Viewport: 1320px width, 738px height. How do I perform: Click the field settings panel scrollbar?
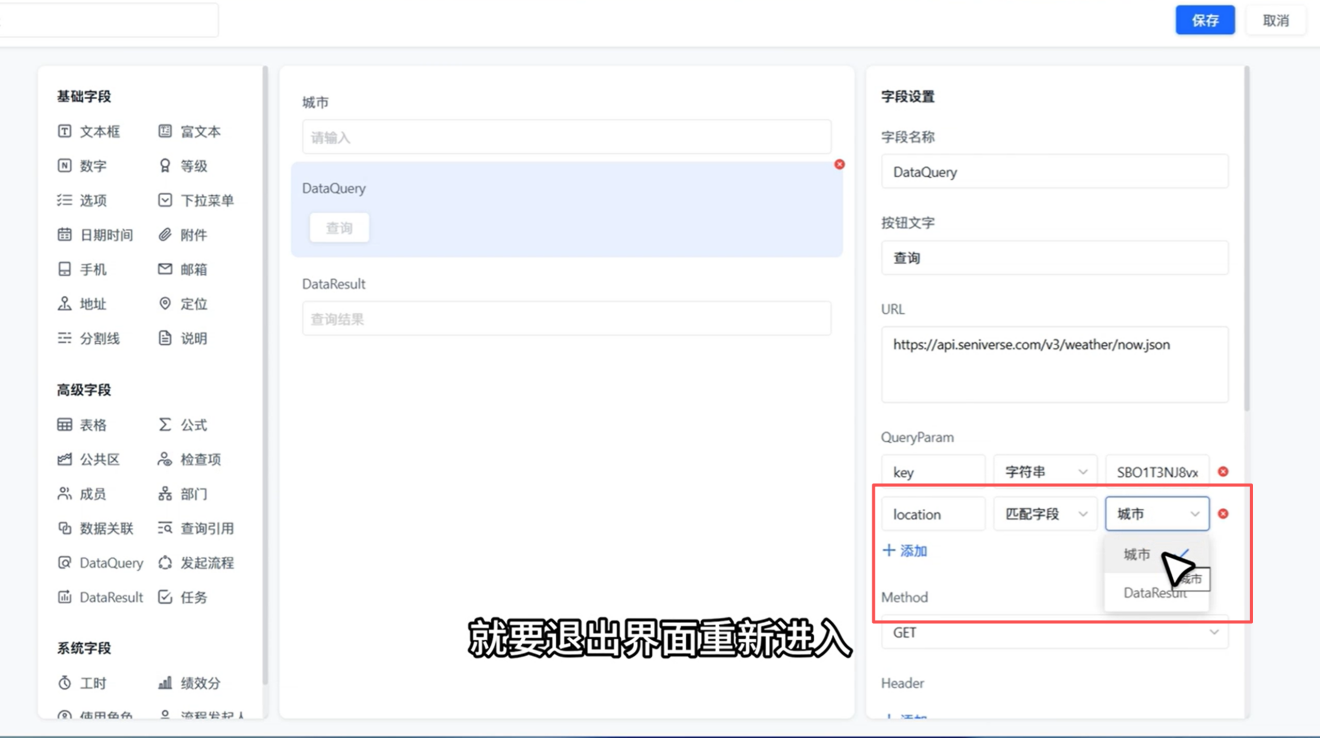pyautogui.click(x=1246, y=240)
